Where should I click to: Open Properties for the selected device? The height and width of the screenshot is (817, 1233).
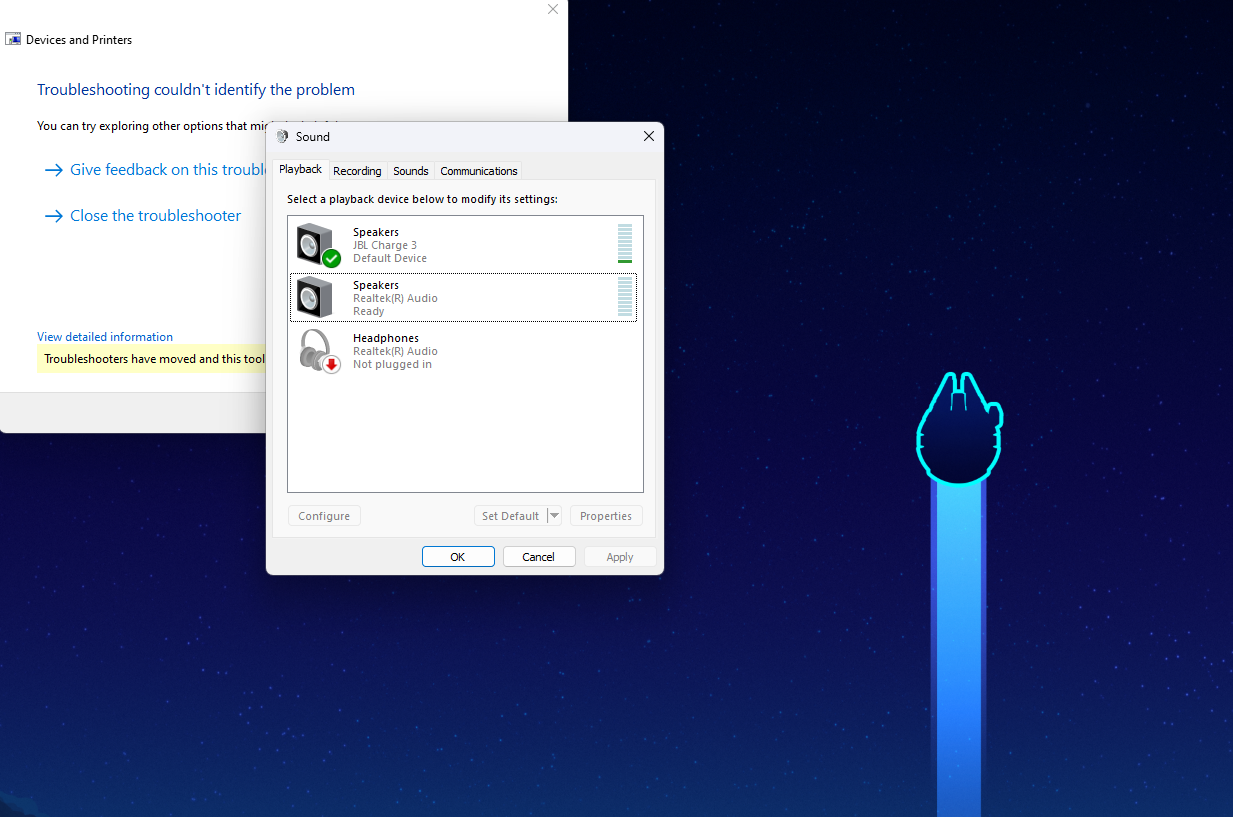coord(606,516)
